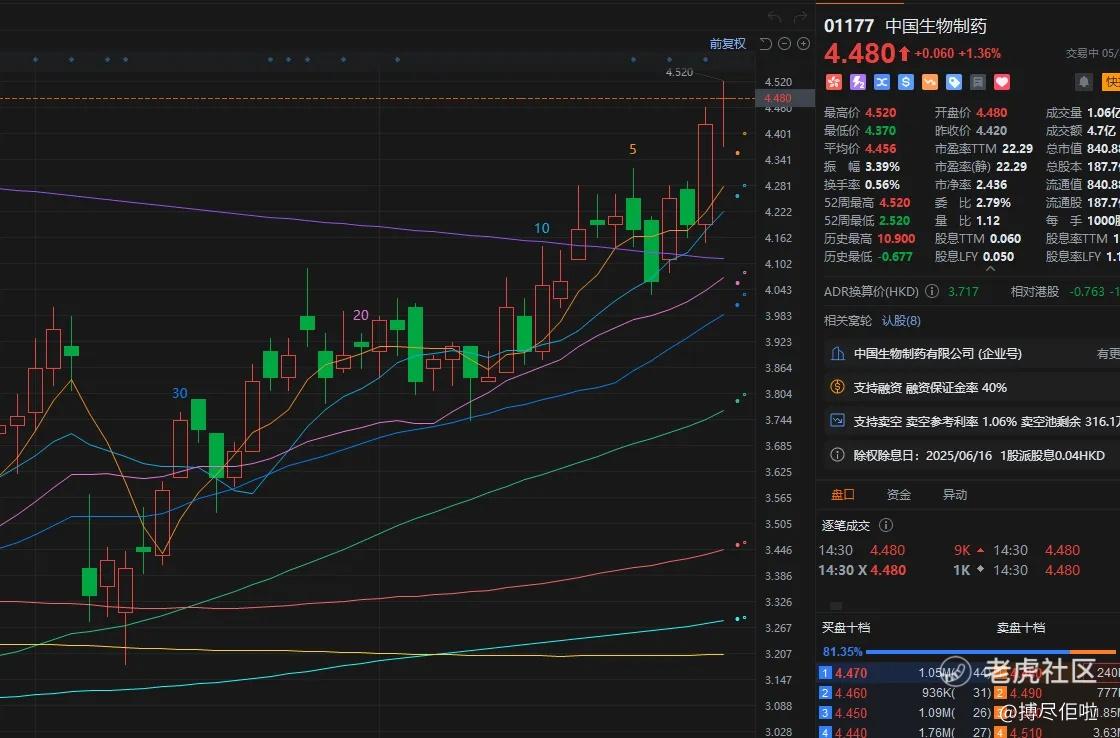The image size is (1120, 738).
Task: Click the stock name 中国生物制药
Action: pos(936,26)
